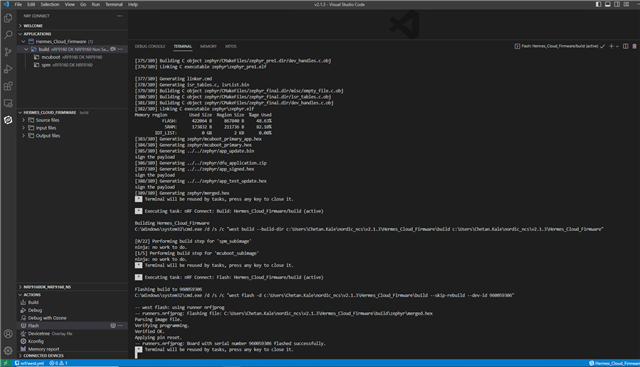
Task: Click the remote window indicator in status bar
Action: pos(5,363)
